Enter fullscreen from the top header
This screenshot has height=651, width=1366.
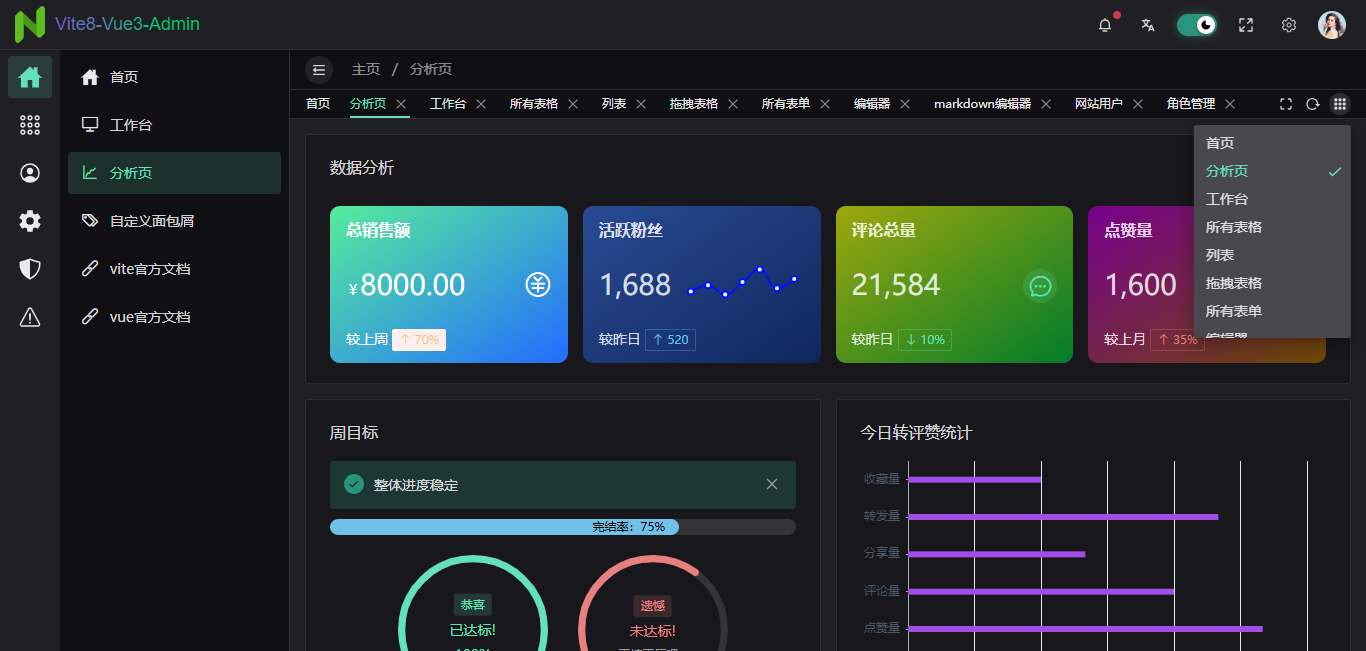coord(1246,25)
